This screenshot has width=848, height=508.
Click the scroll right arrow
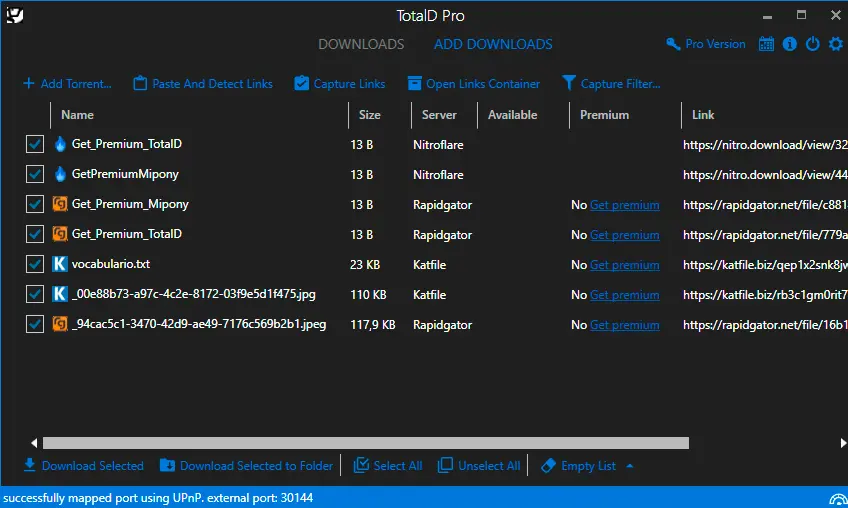pos(843,443)
